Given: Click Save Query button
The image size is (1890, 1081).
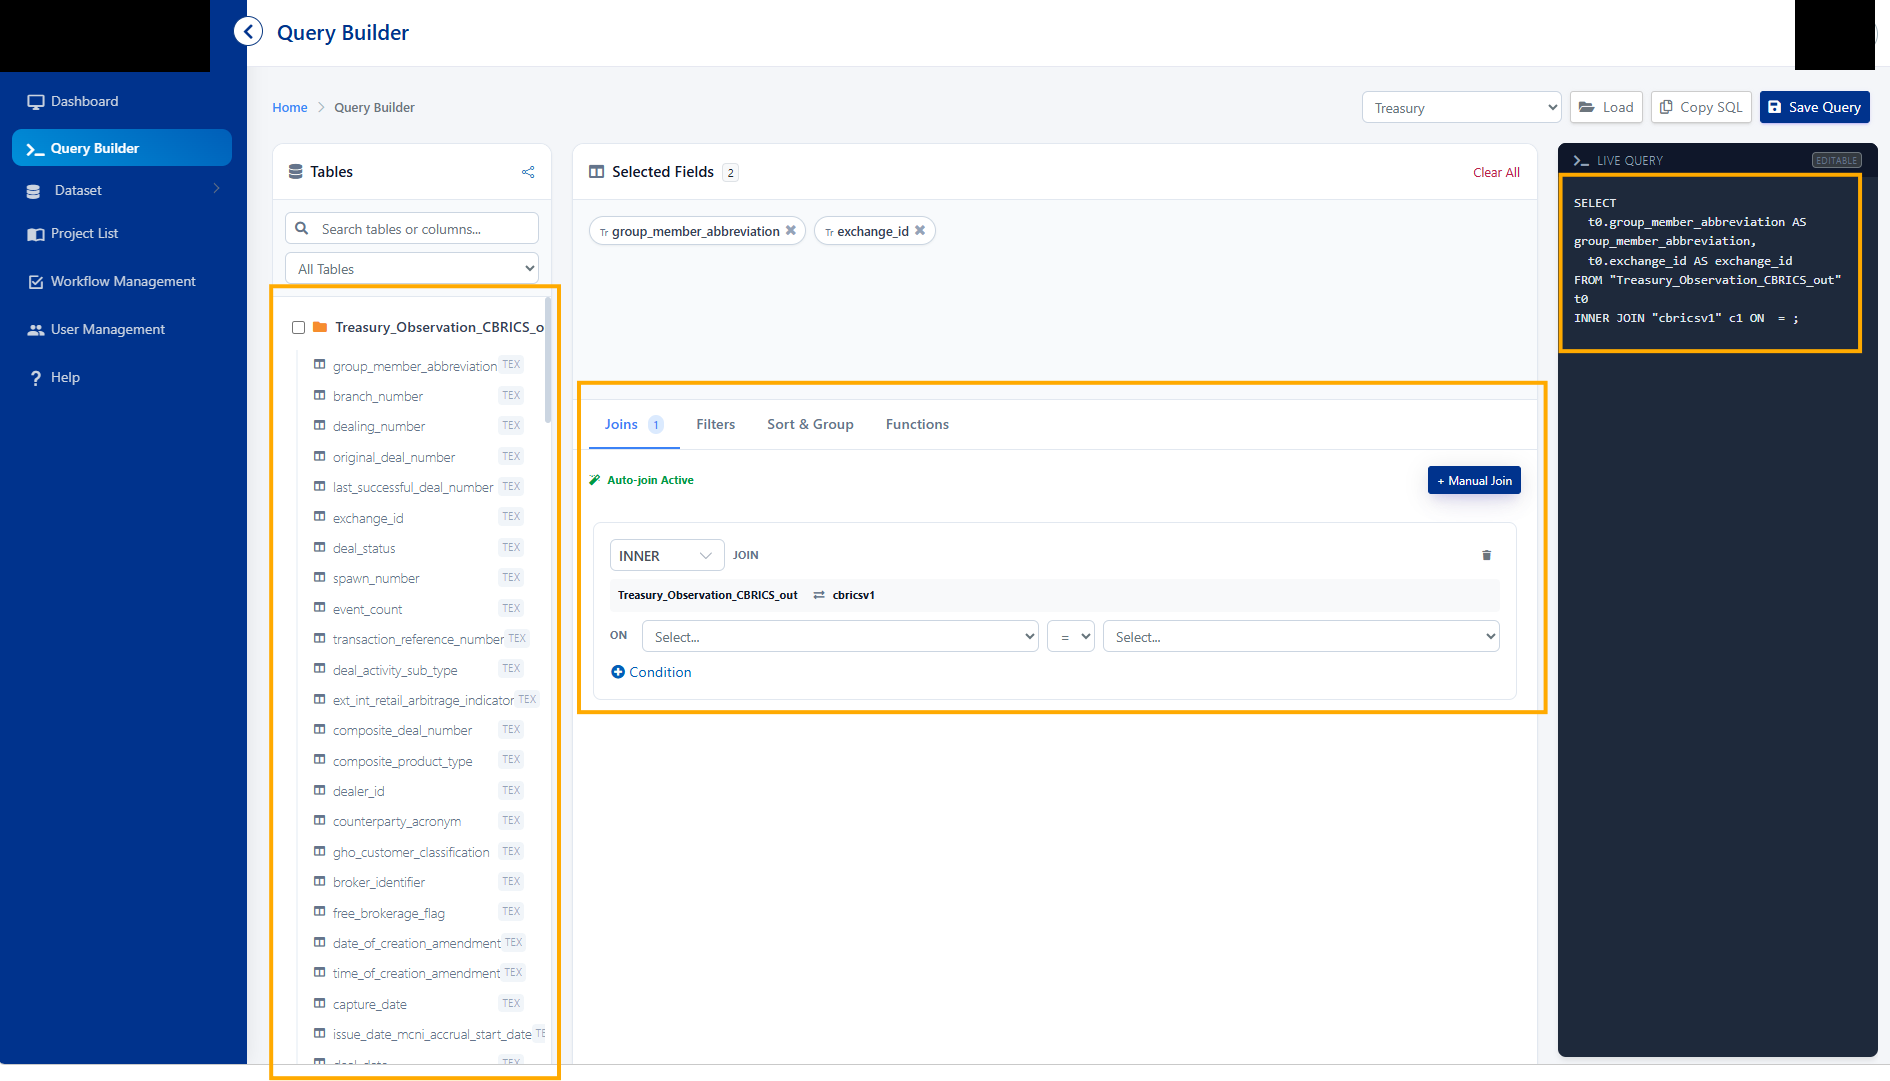Looking at the screenshot, I should [1814, 107].
